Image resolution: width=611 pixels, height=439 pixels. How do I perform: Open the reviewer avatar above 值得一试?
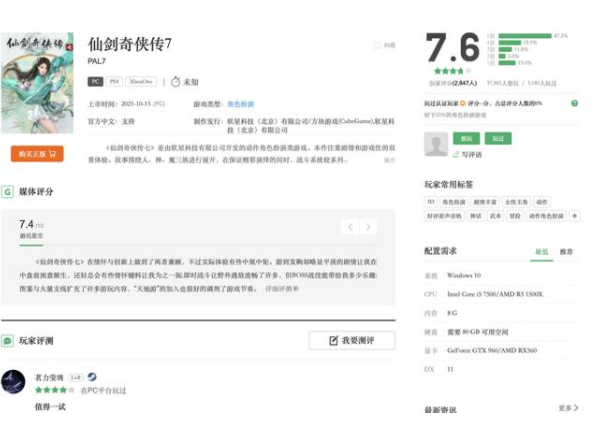point(13,382)
